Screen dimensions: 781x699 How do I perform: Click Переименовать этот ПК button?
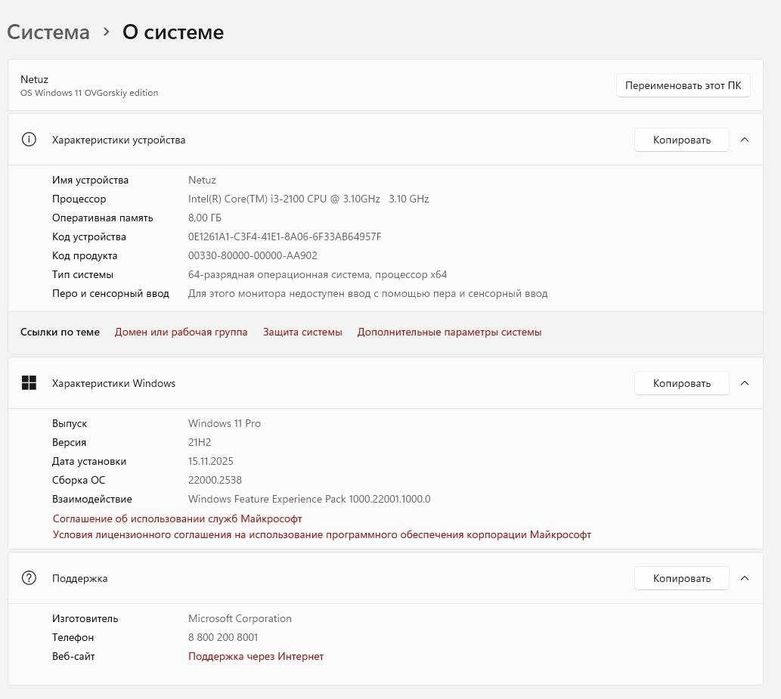pyautogui.click(x=683, y=85)
